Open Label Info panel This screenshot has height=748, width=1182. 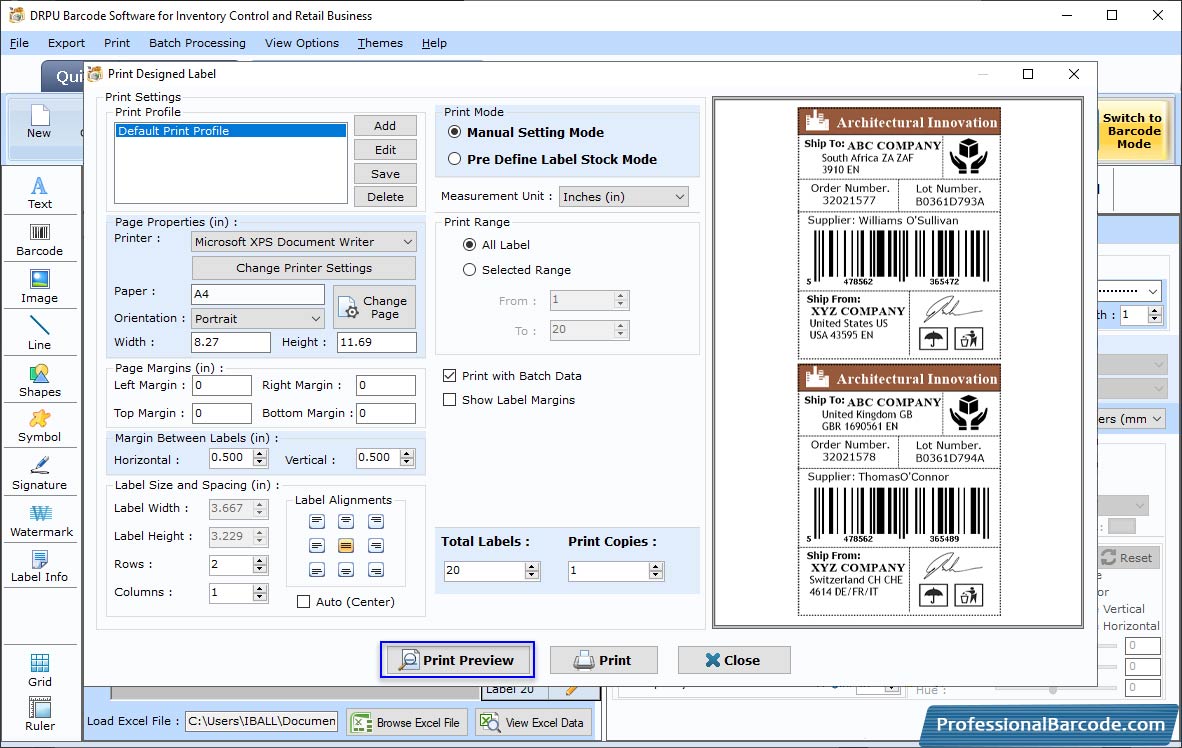pos(39,566)
